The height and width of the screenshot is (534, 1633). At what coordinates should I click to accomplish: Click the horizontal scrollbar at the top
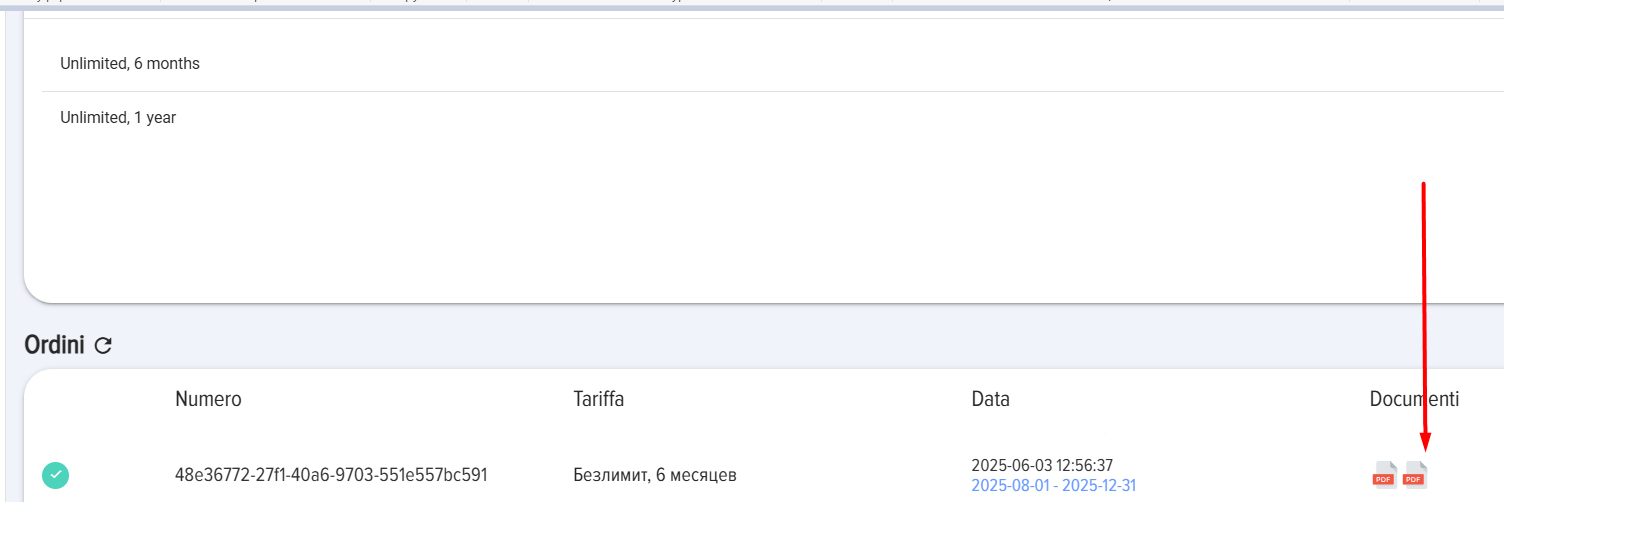point(750,8)
